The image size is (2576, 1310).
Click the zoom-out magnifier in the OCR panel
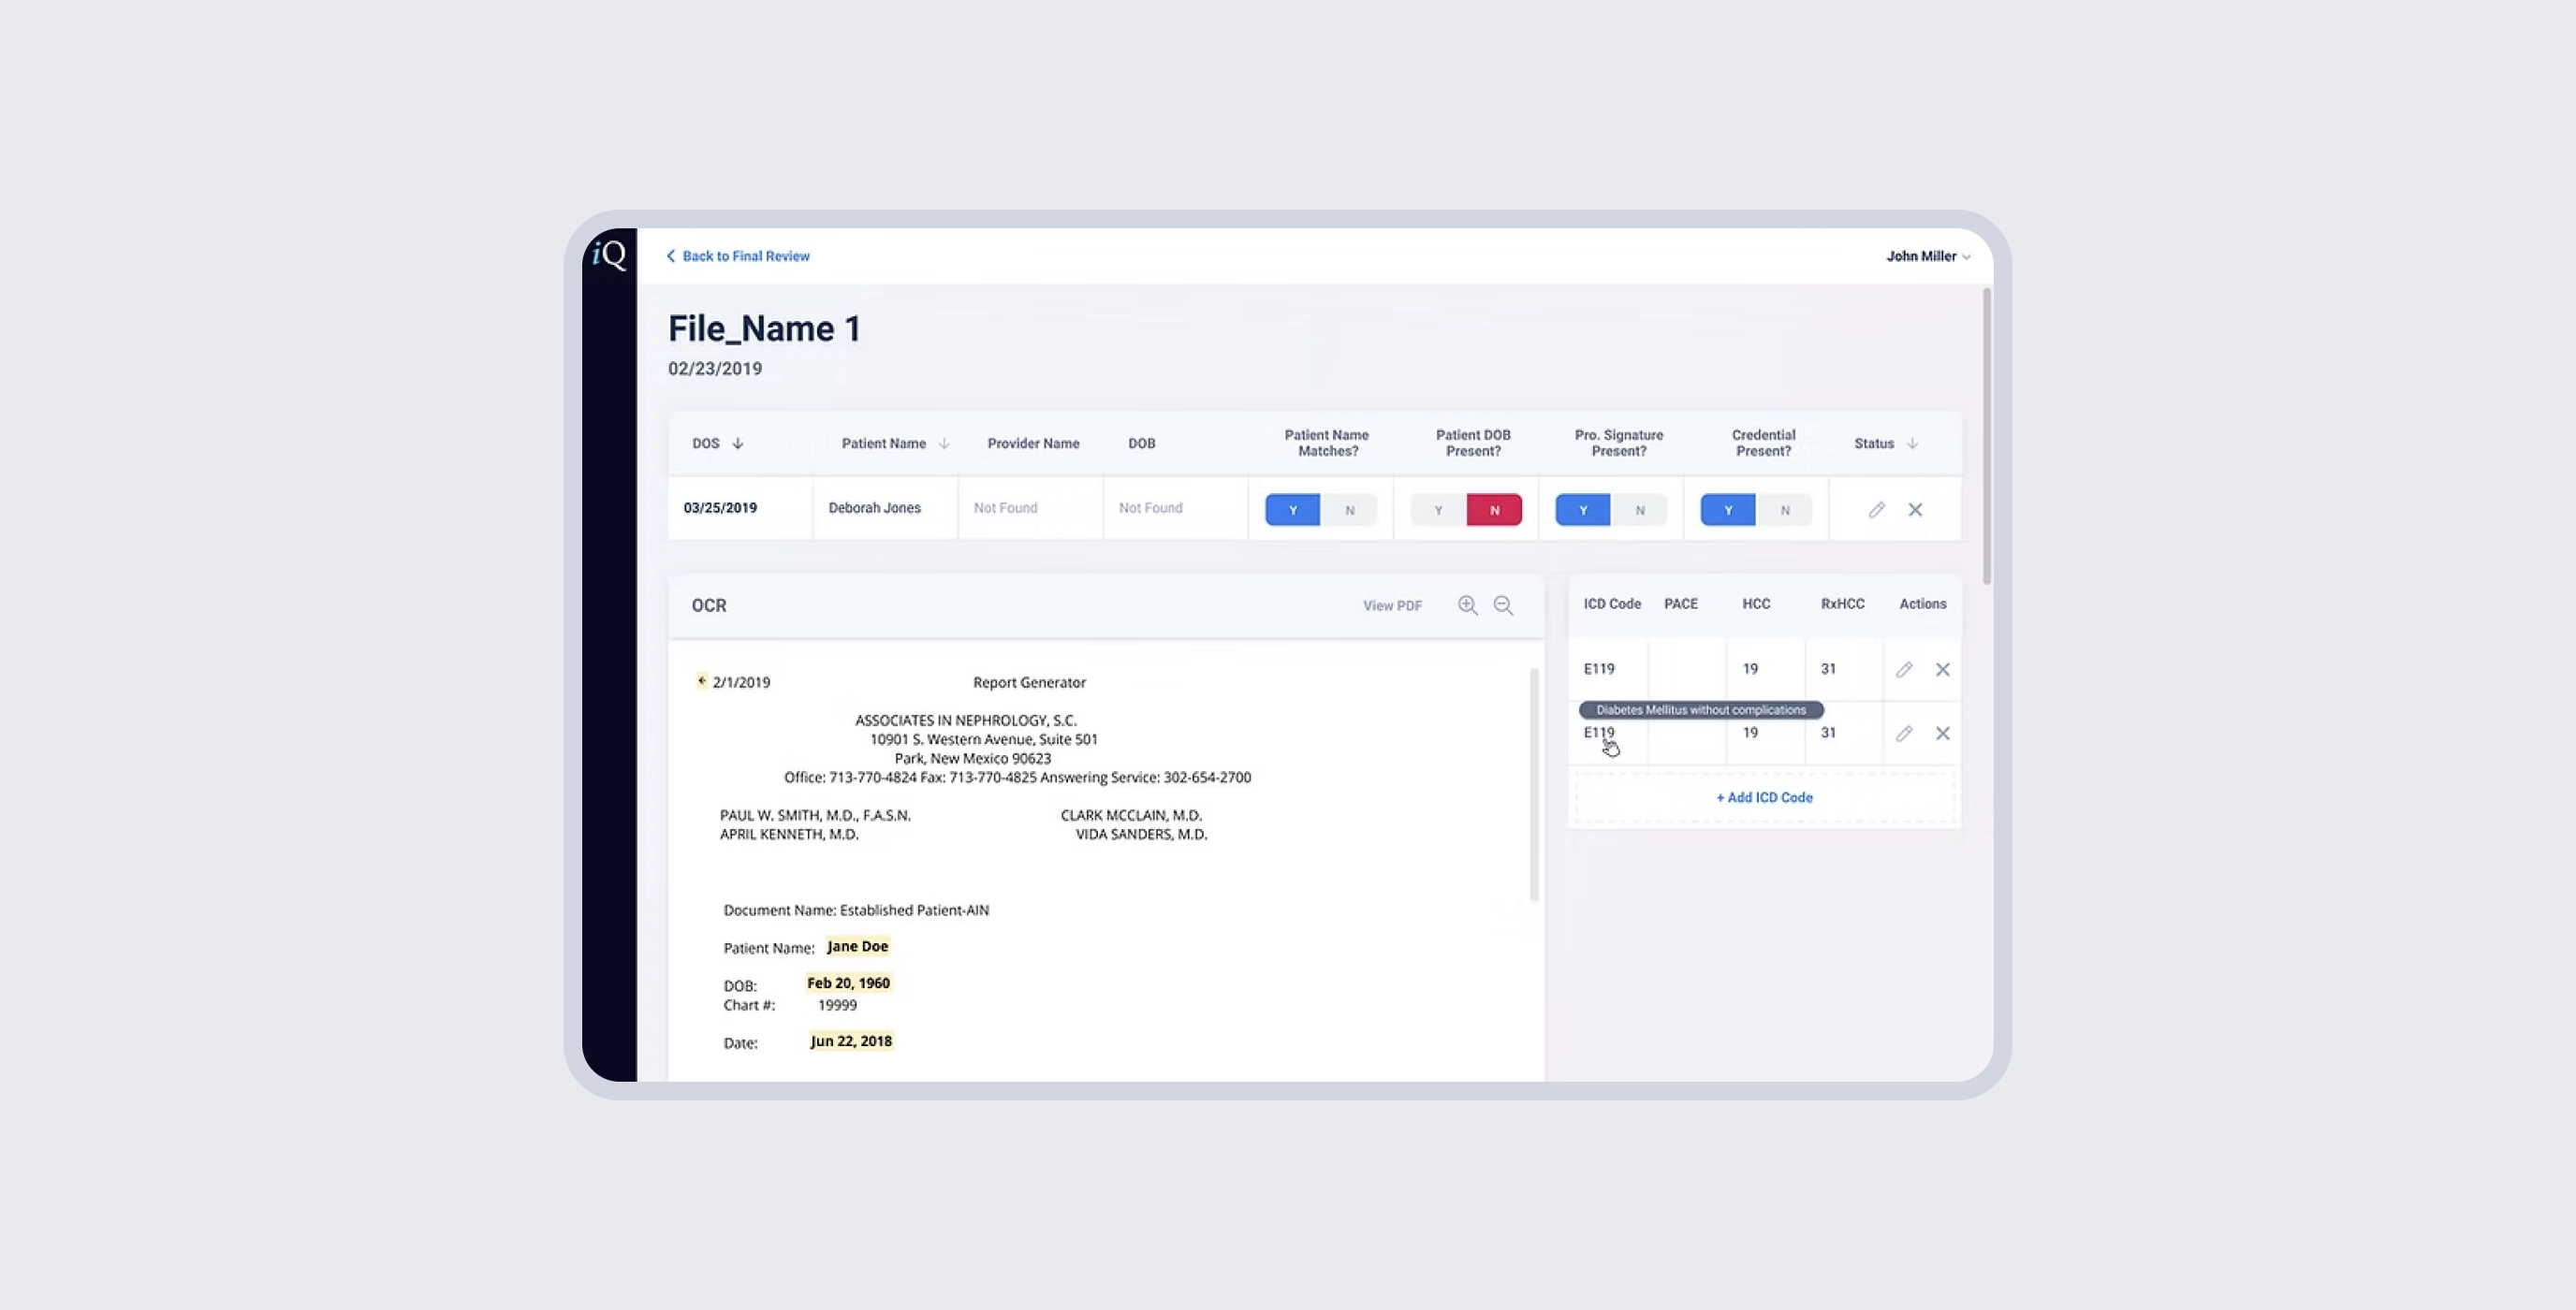(1504, 605)
